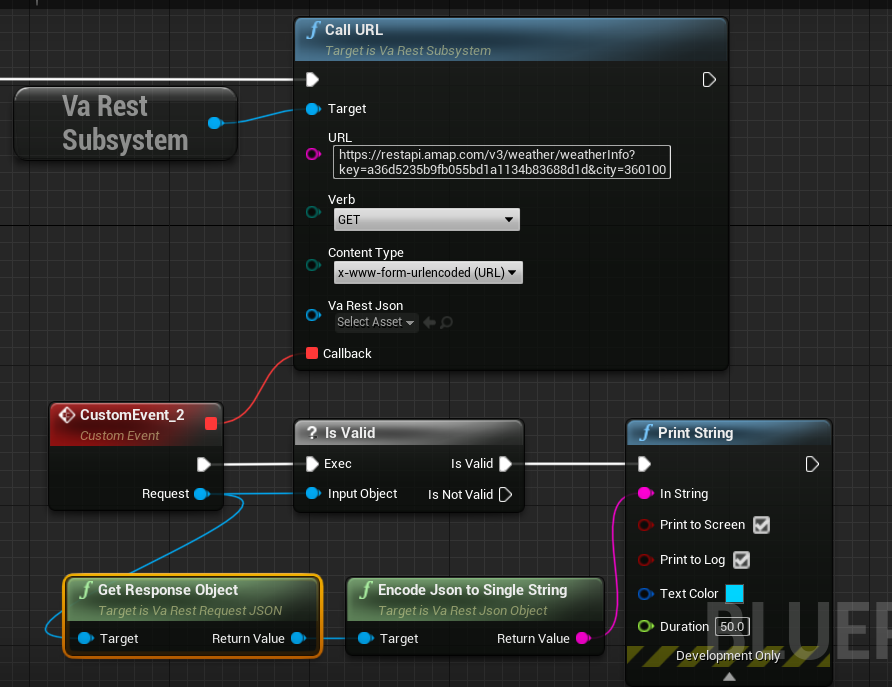The image size is (892, 687).
Task: Toggle the Print to Log checkbox
Action: (741, 560)
